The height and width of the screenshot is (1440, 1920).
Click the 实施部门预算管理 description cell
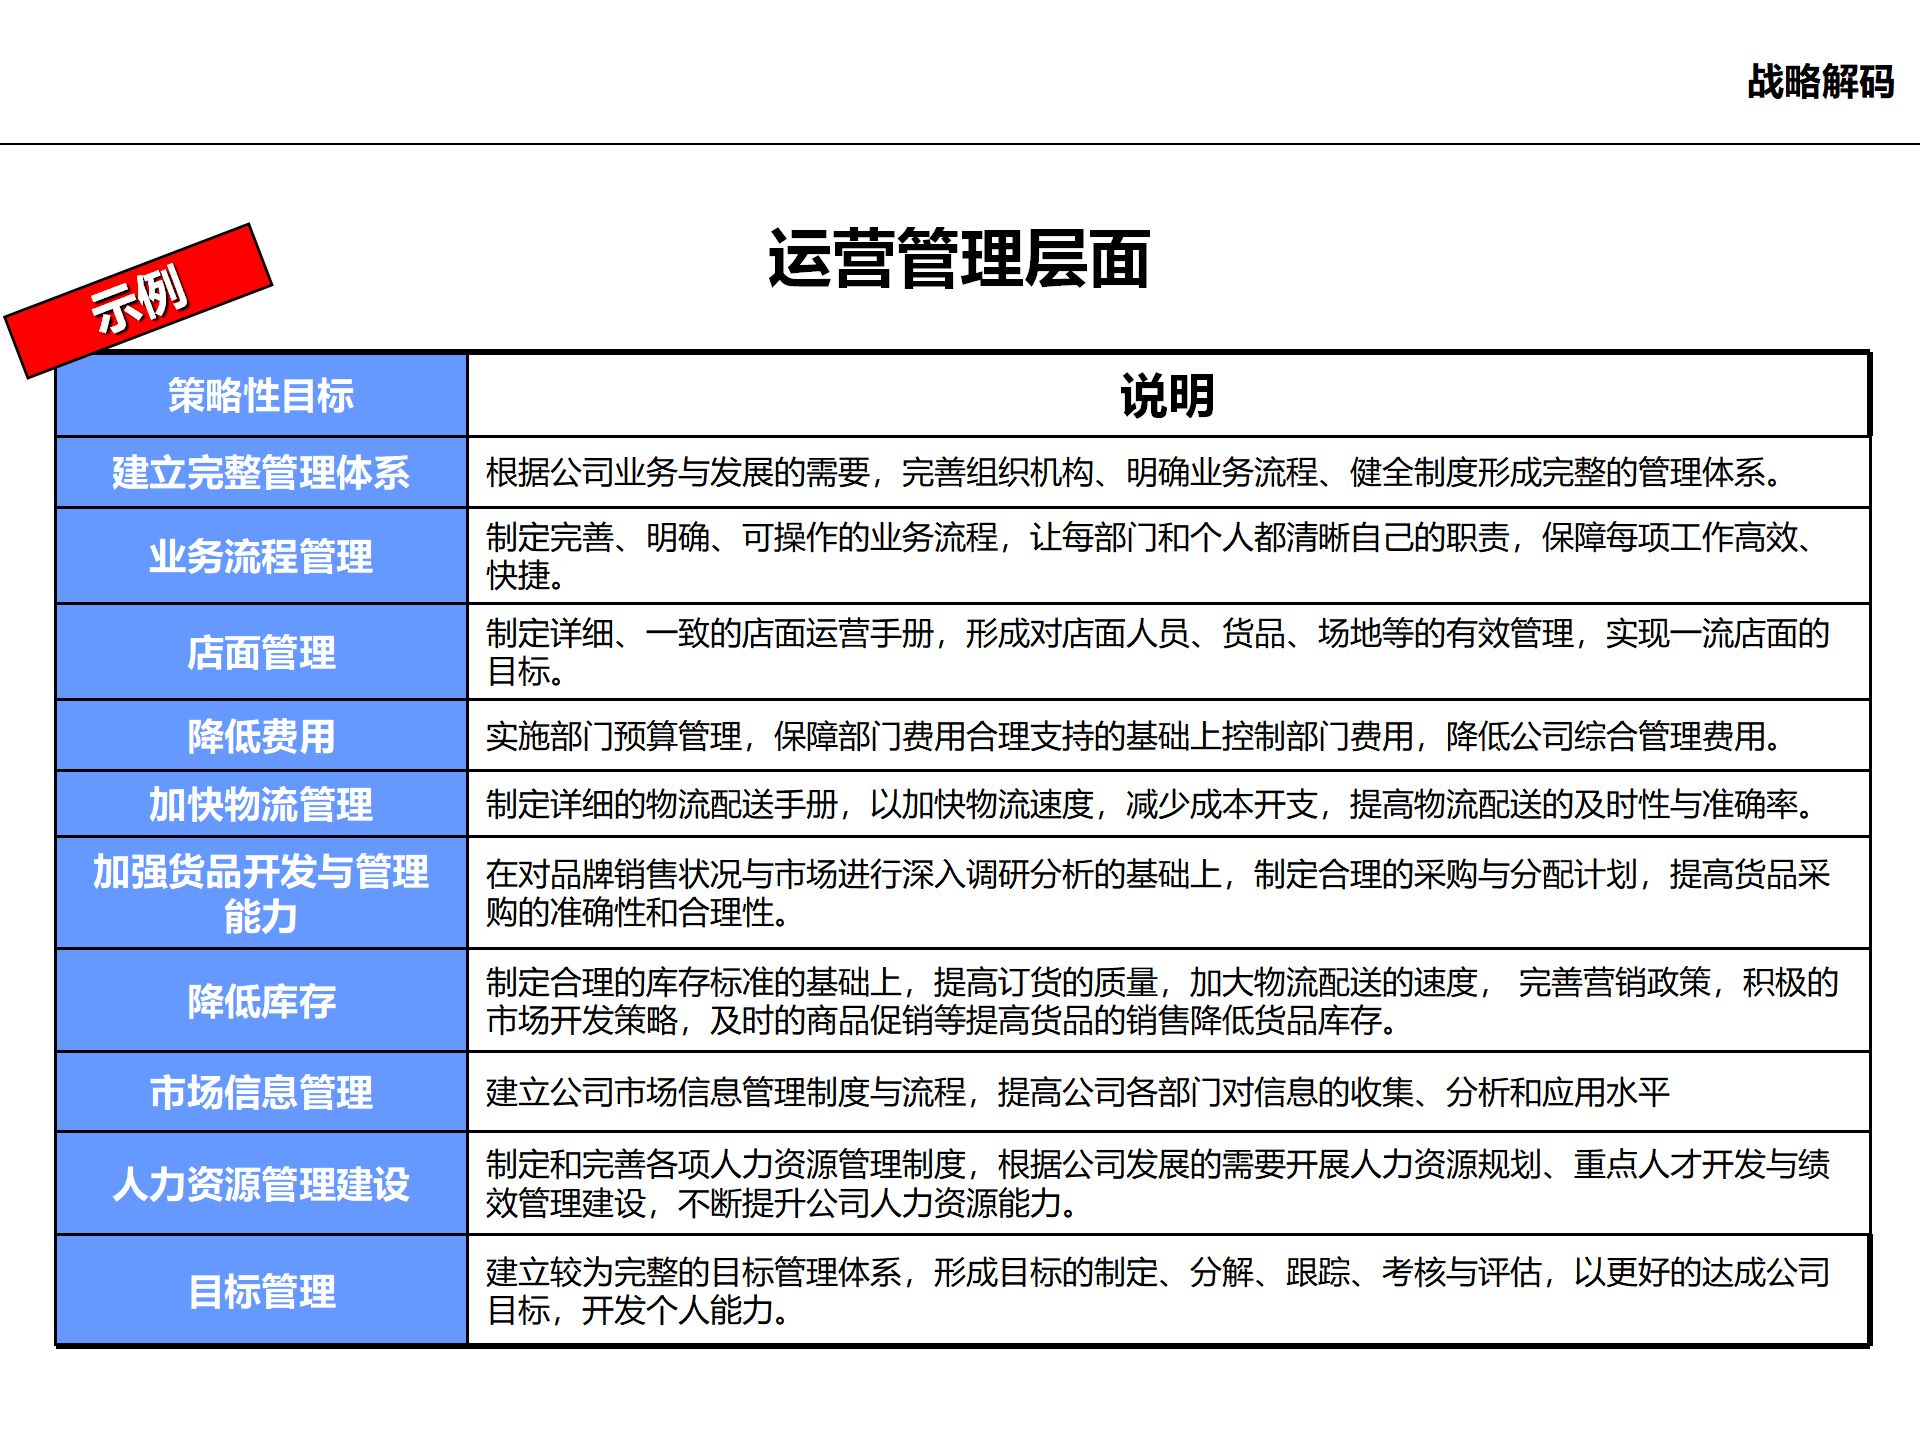1134,736
